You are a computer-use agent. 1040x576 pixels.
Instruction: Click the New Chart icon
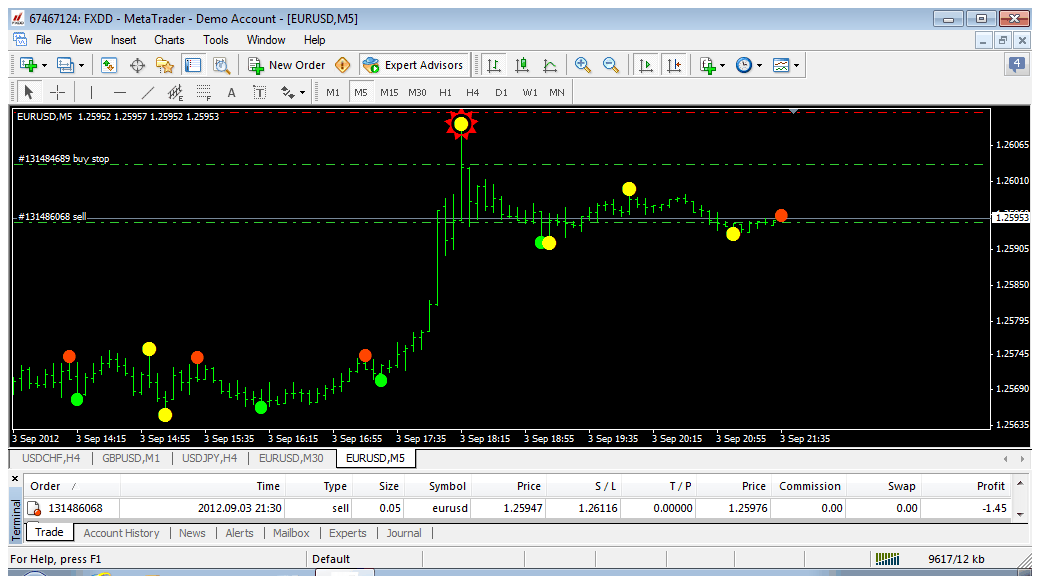(x=28, y=65)
